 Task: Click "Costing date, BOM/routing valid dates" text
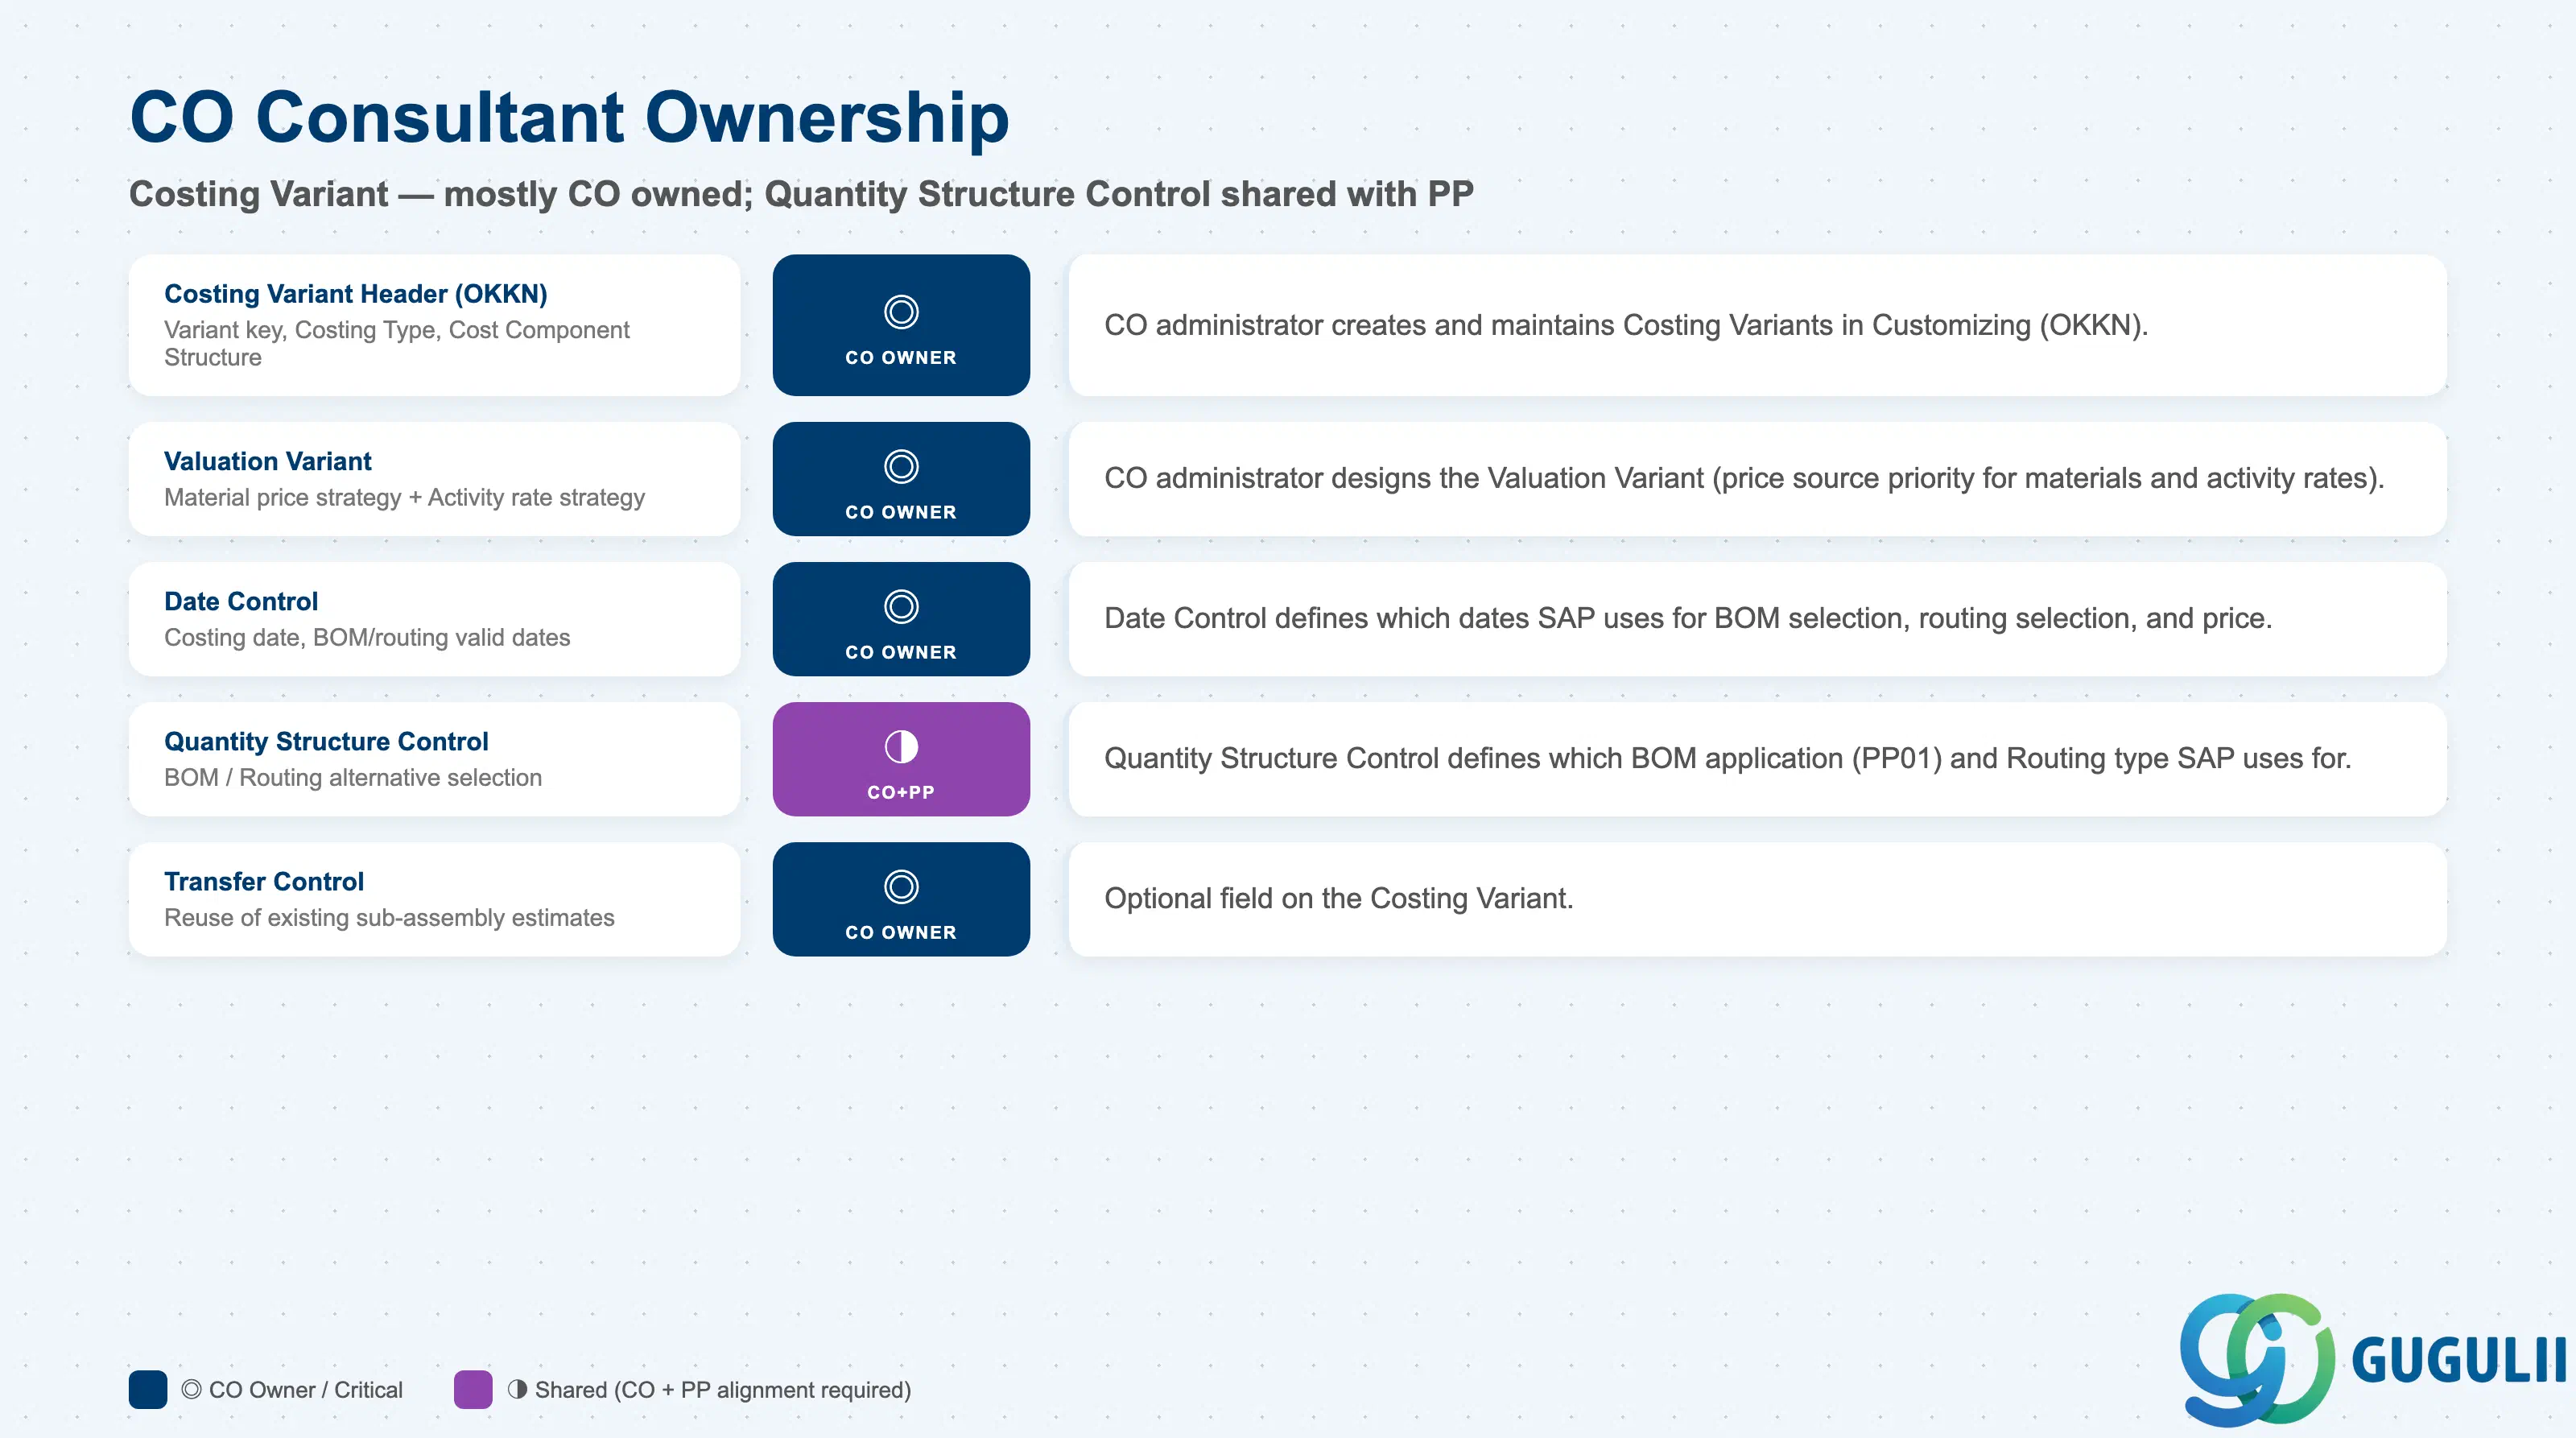pyautogui.click(x=367, y=637)
